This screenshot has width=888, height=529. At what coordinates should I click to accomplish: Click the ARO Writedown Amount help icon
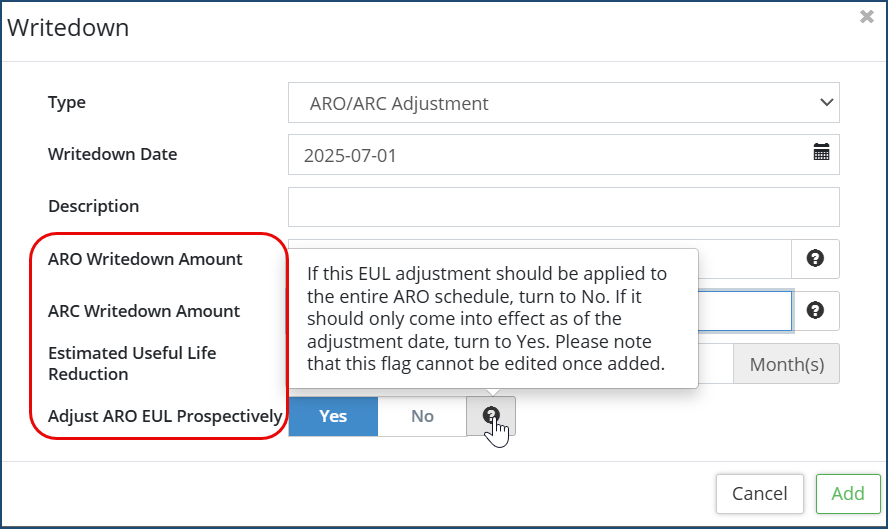pyautogui.click(x=815, y=259)
